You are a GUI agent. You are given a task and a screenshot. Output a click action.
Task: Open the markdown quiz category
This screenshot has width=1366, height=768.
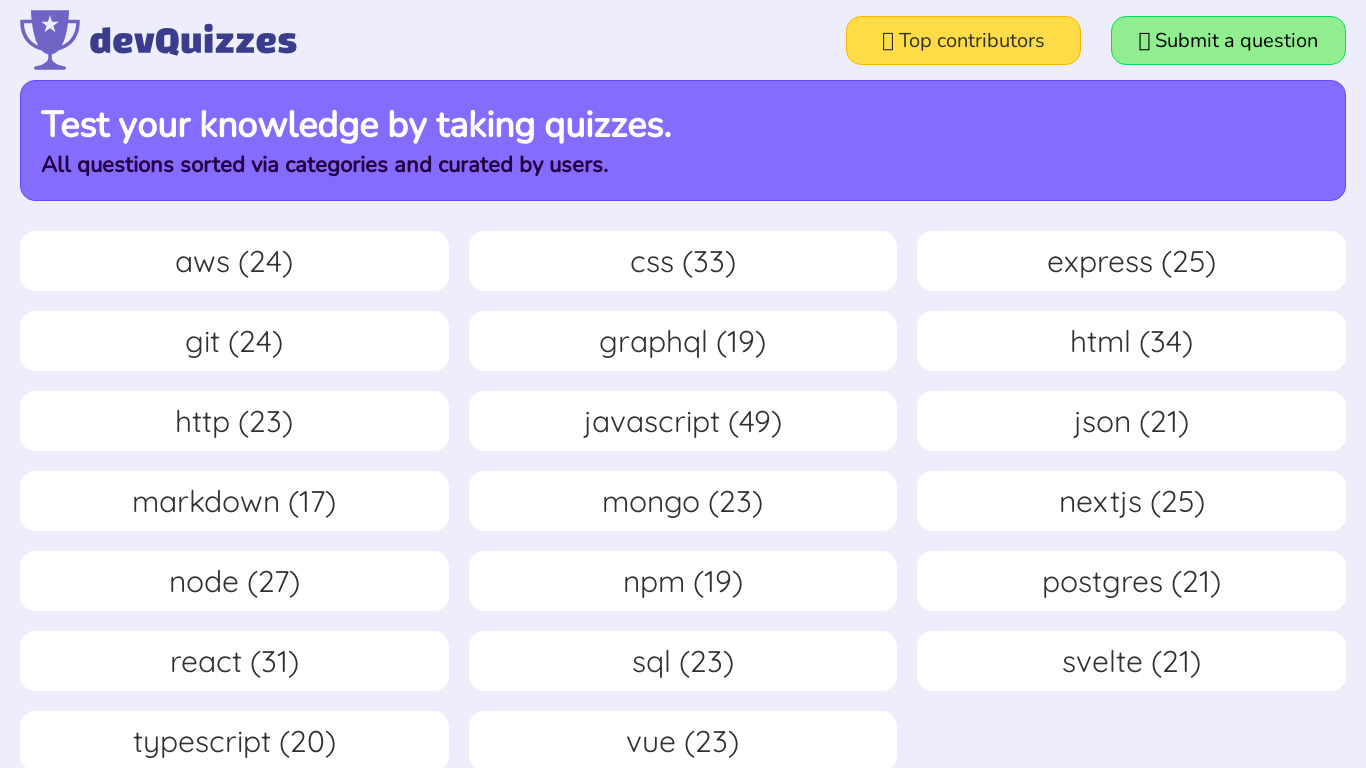pos(234,502)
